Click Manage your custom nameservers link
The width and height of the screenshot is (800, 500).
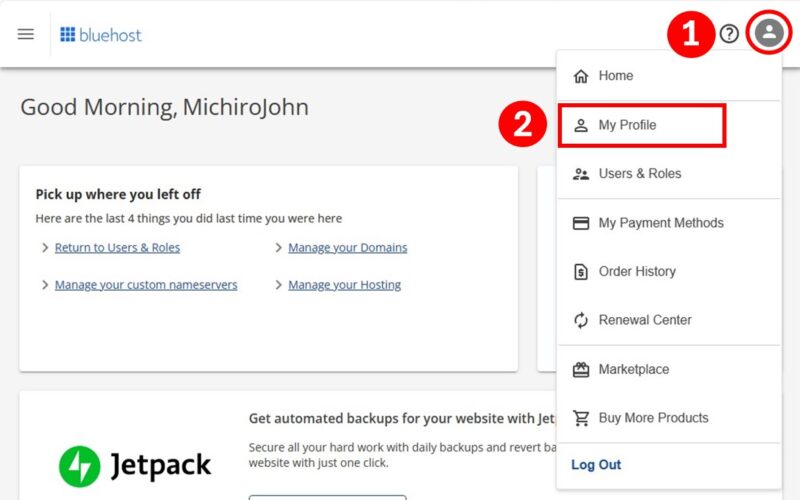coord(146,285)
